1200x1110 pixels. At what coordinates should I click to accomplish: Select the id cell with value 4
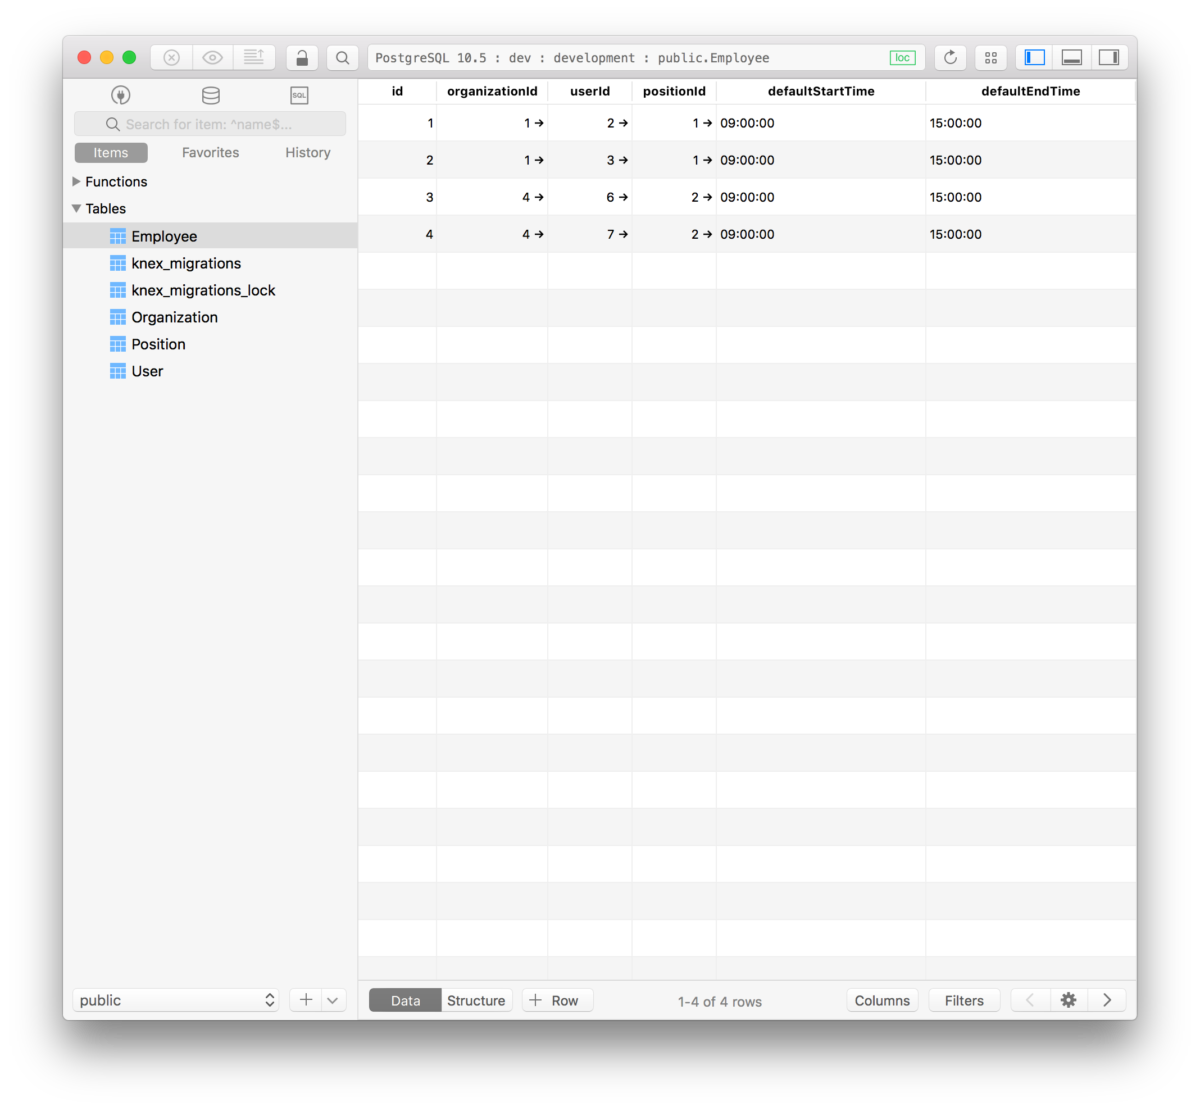(x=397, y=234)
